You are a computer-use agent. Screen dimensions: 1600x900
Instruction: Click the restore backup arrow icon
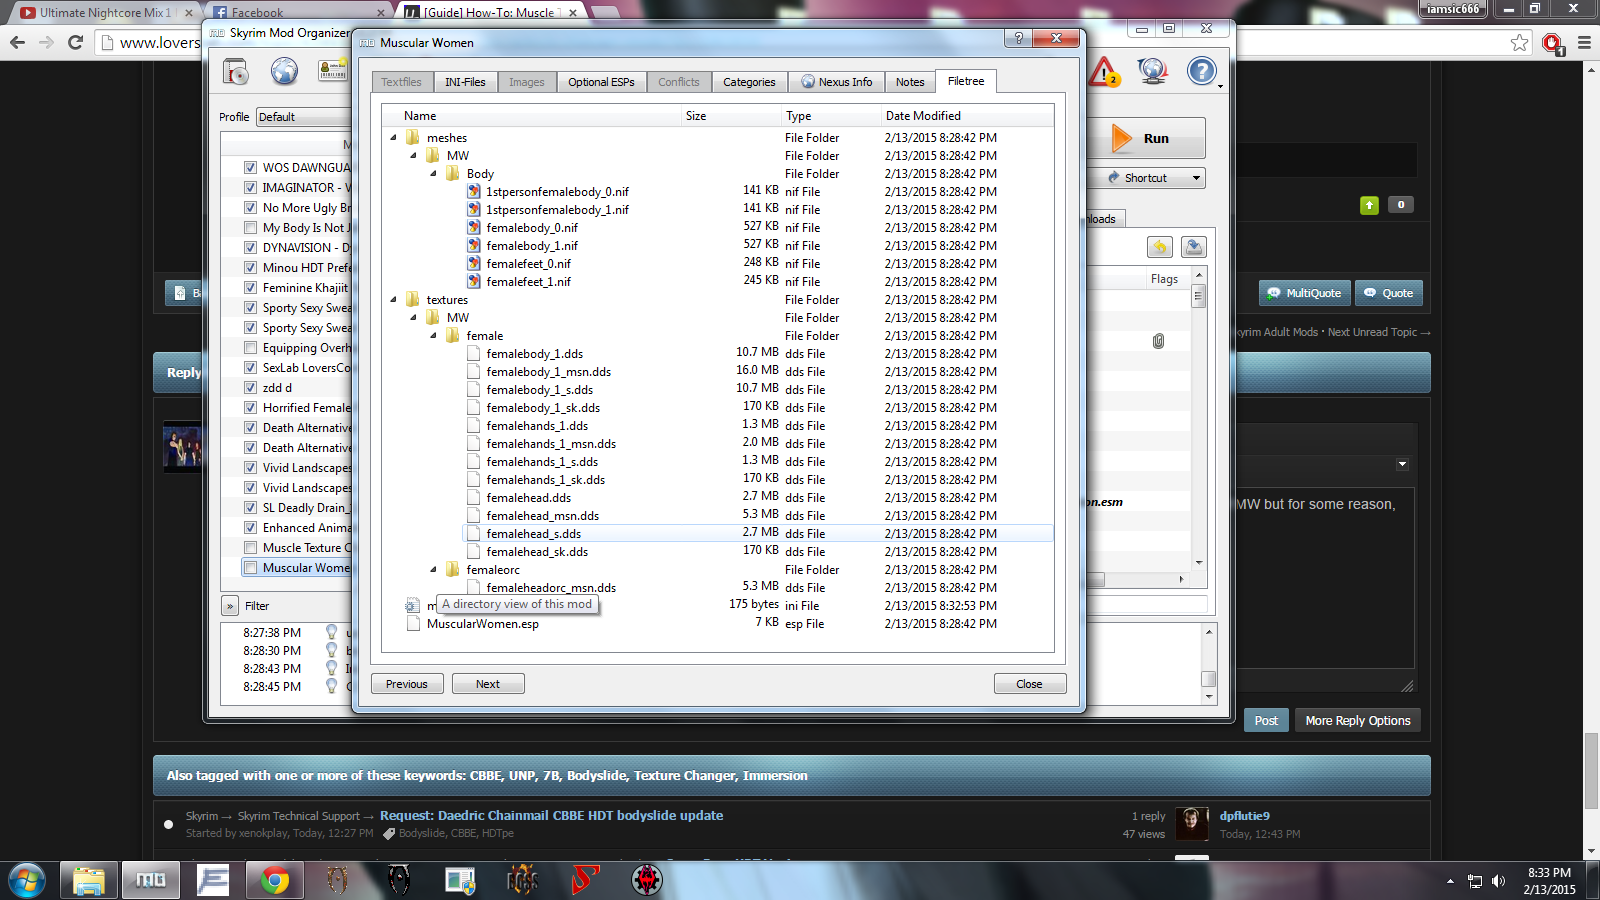(x=1159, y=247)
